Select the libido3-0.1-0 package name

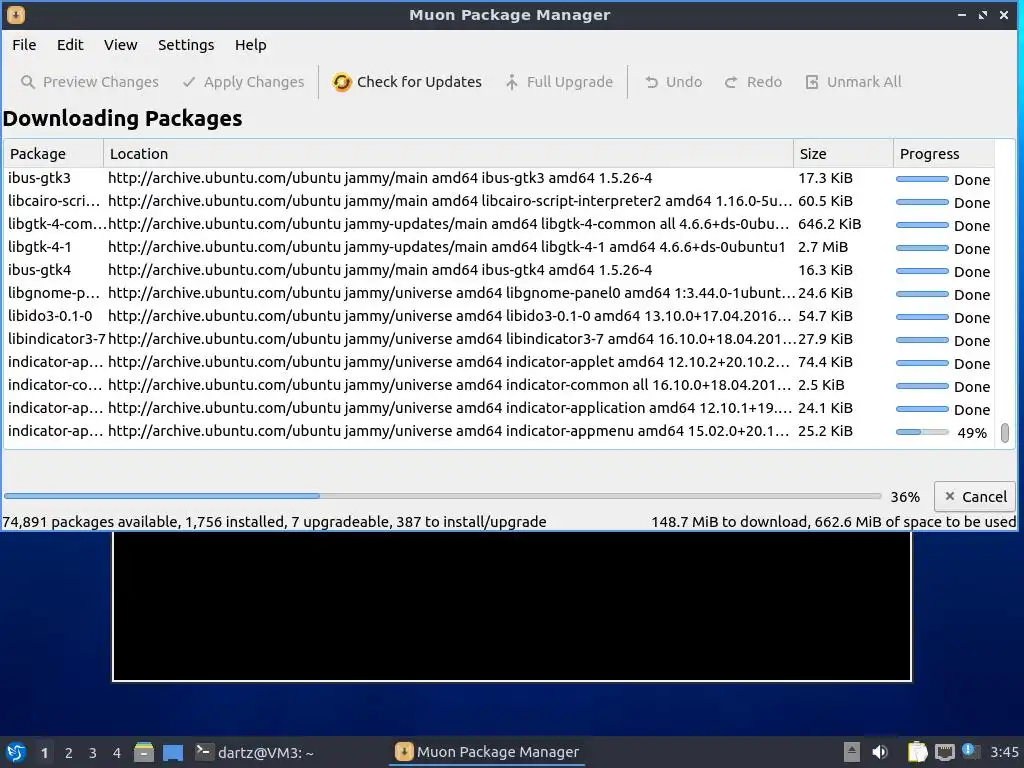coord(50,316)
